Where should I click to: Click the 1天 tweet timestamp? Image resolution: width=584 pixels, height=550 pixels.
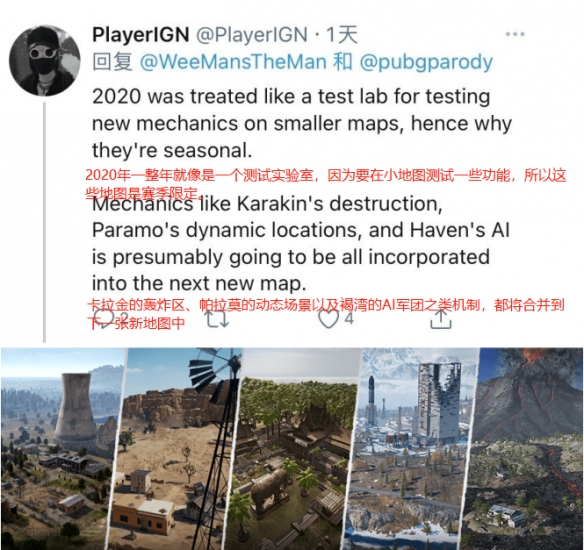pos(342,35)
